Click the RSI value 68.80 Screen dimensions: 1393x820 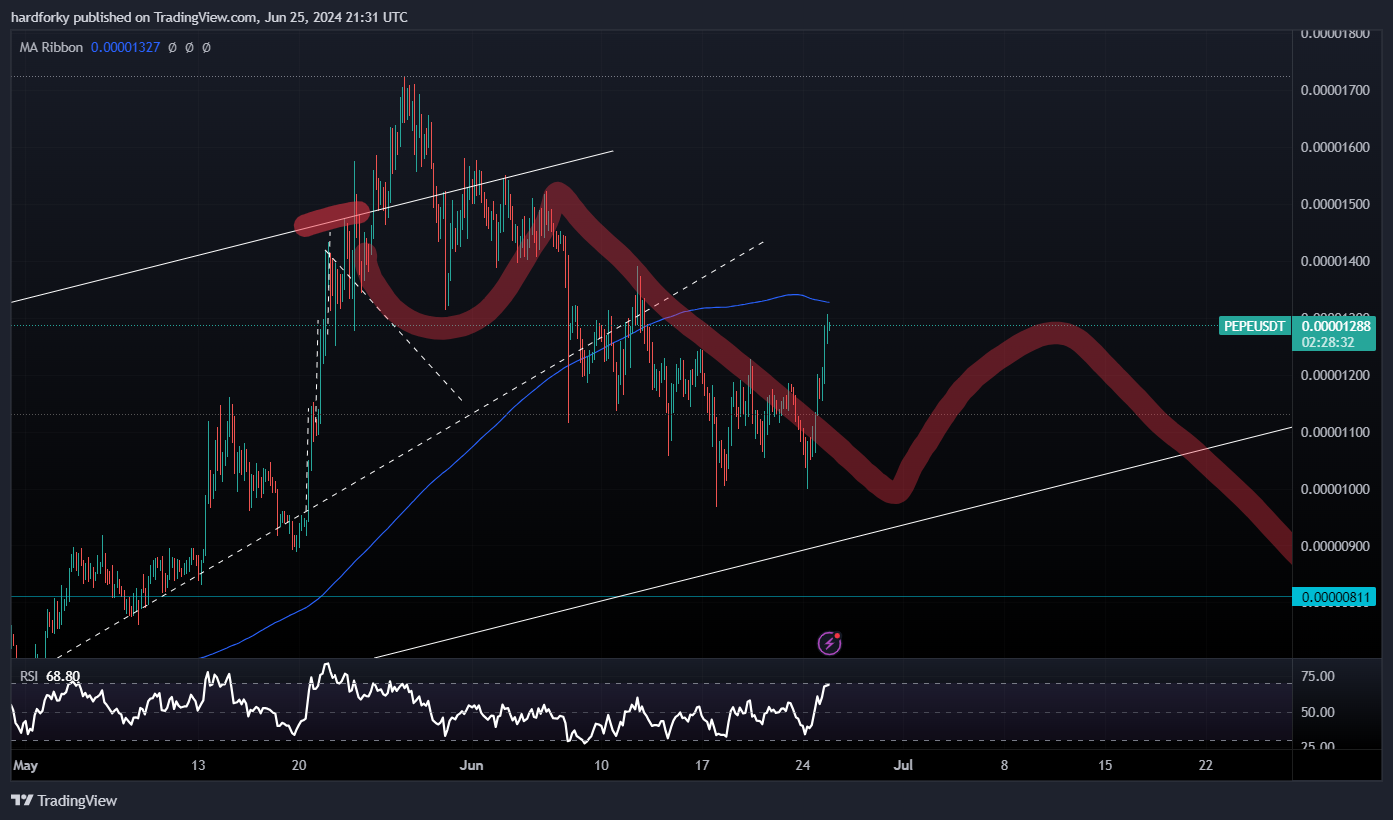tap(63, 676)
